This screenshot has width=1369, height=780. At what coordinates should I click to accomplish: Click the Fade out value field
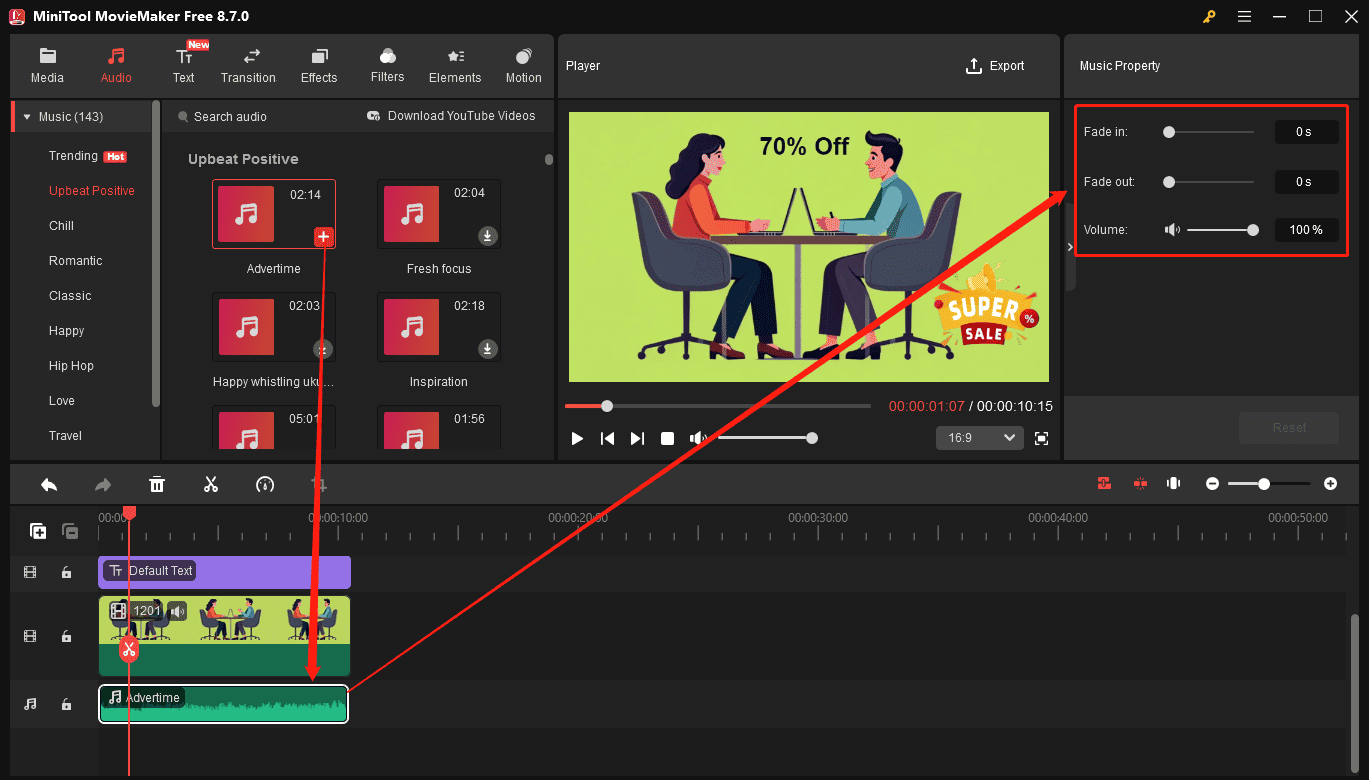1306,182
